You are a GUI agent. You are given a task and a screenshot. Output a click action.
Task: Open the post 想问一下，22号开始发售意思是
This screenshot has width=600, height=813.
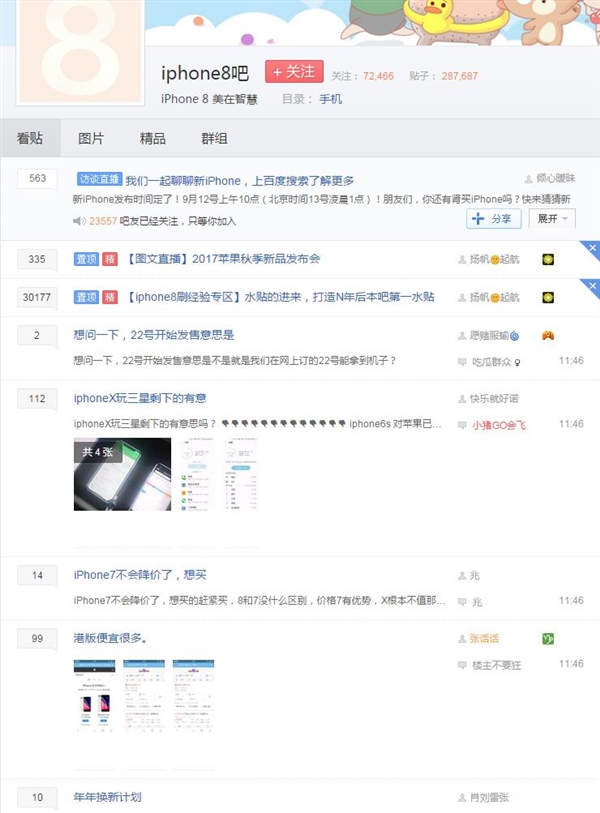click(x=154, y=335)
